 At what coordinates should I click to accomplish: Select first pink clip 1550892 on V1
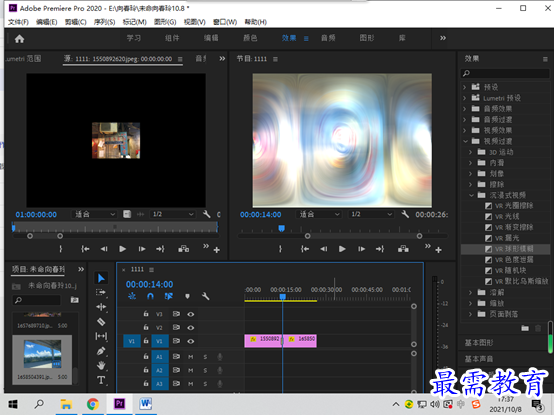coord(263,341)
